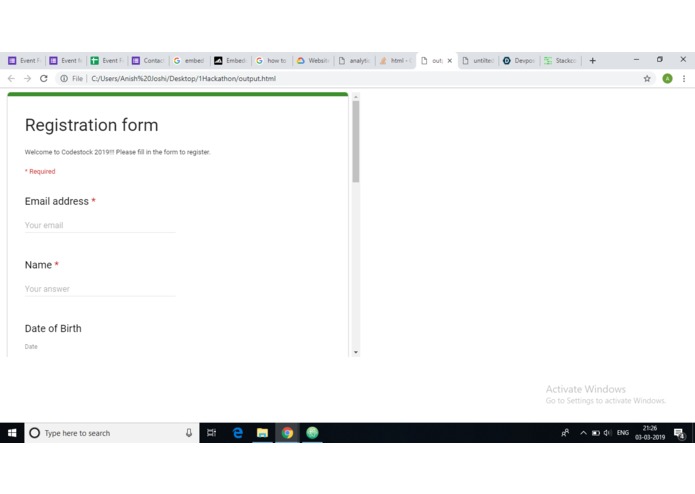Viewport: 695px width, 494px height.
Task: Switch to the Stackoverflow tab
Action: click(560, 60)
